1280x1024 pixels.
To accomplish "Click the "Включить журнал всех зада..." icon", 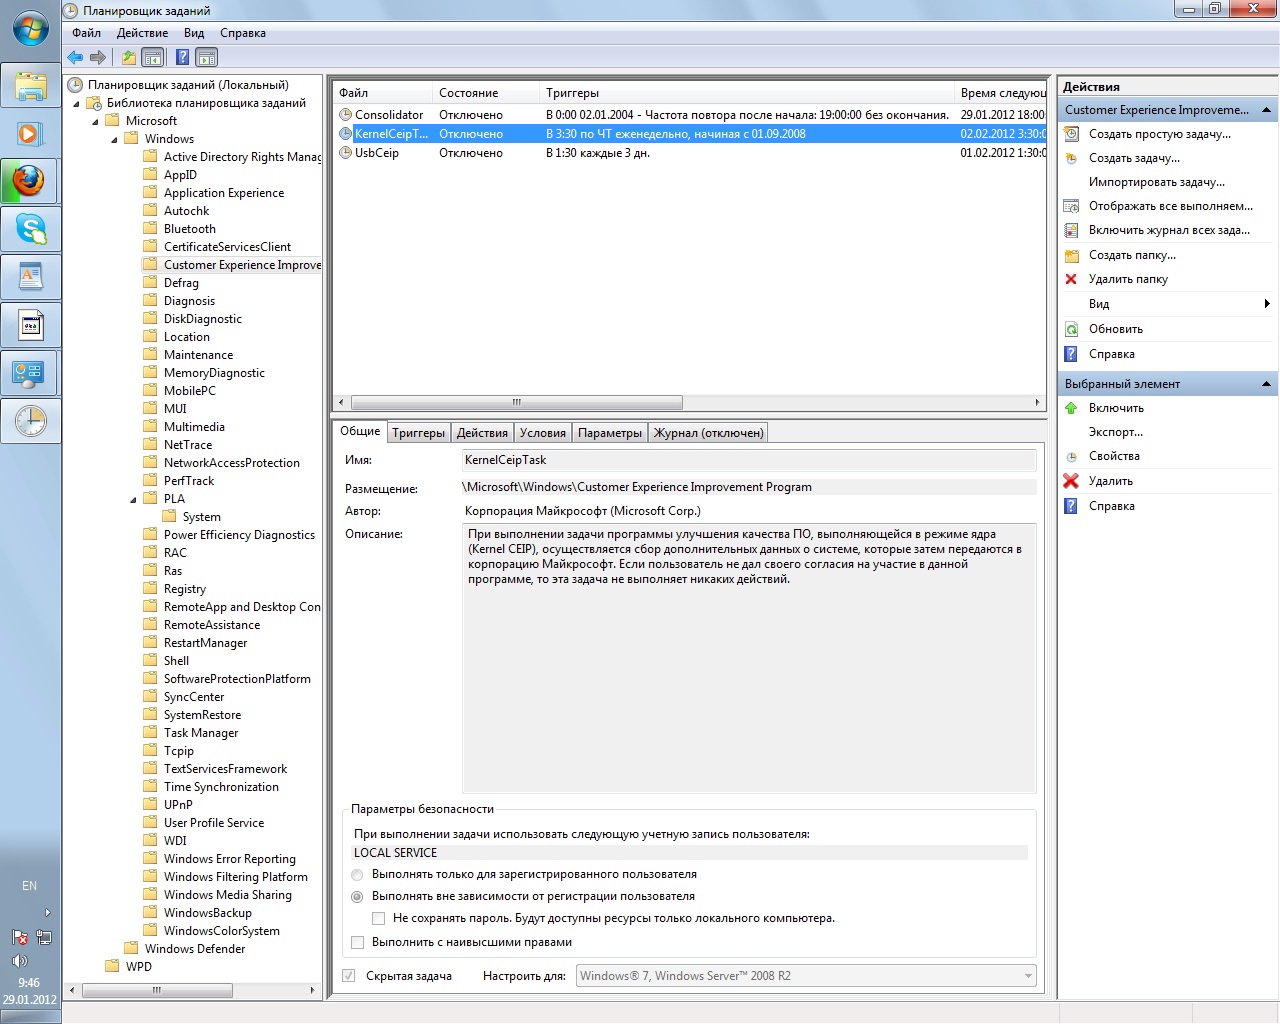I will (x=1071, y=230).
